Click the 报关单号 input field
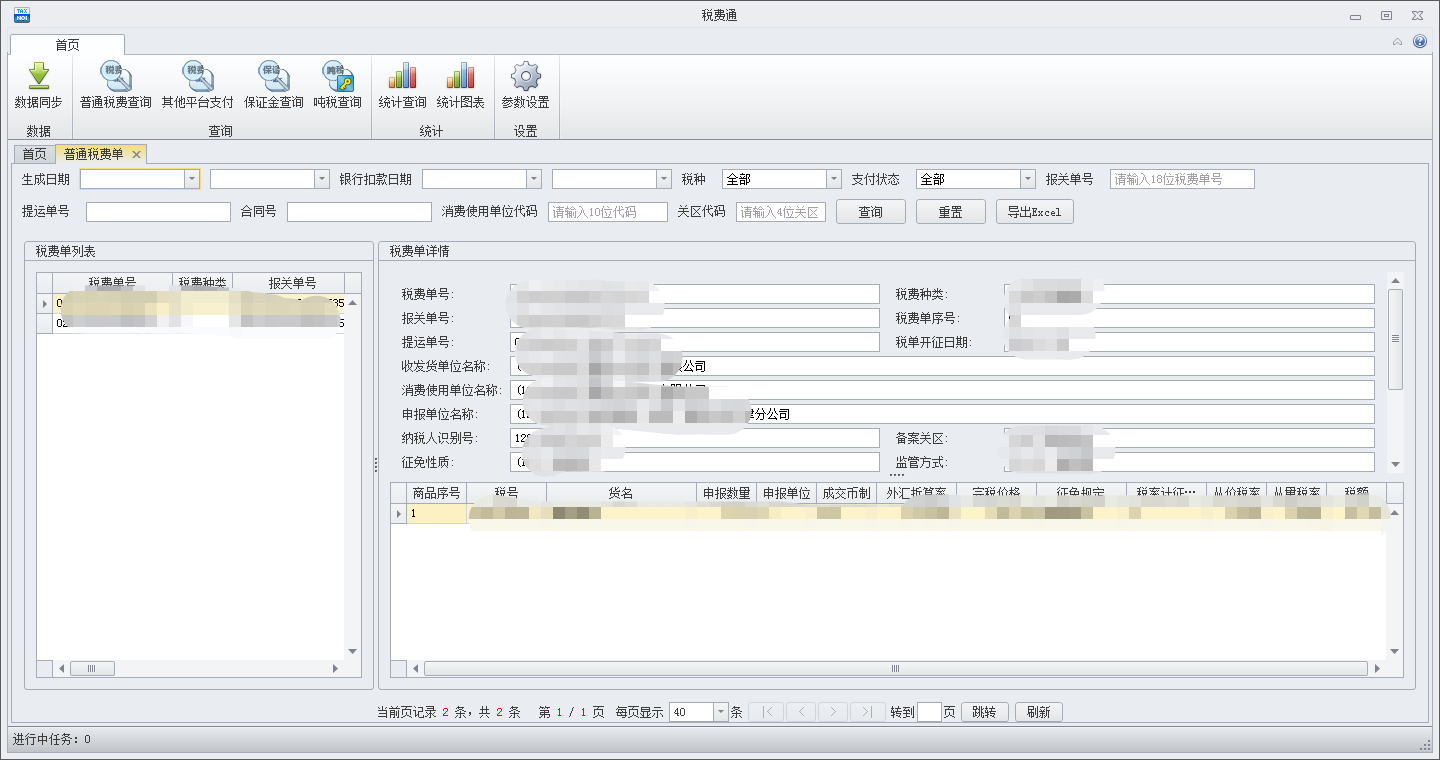 tap(1182, 179)
